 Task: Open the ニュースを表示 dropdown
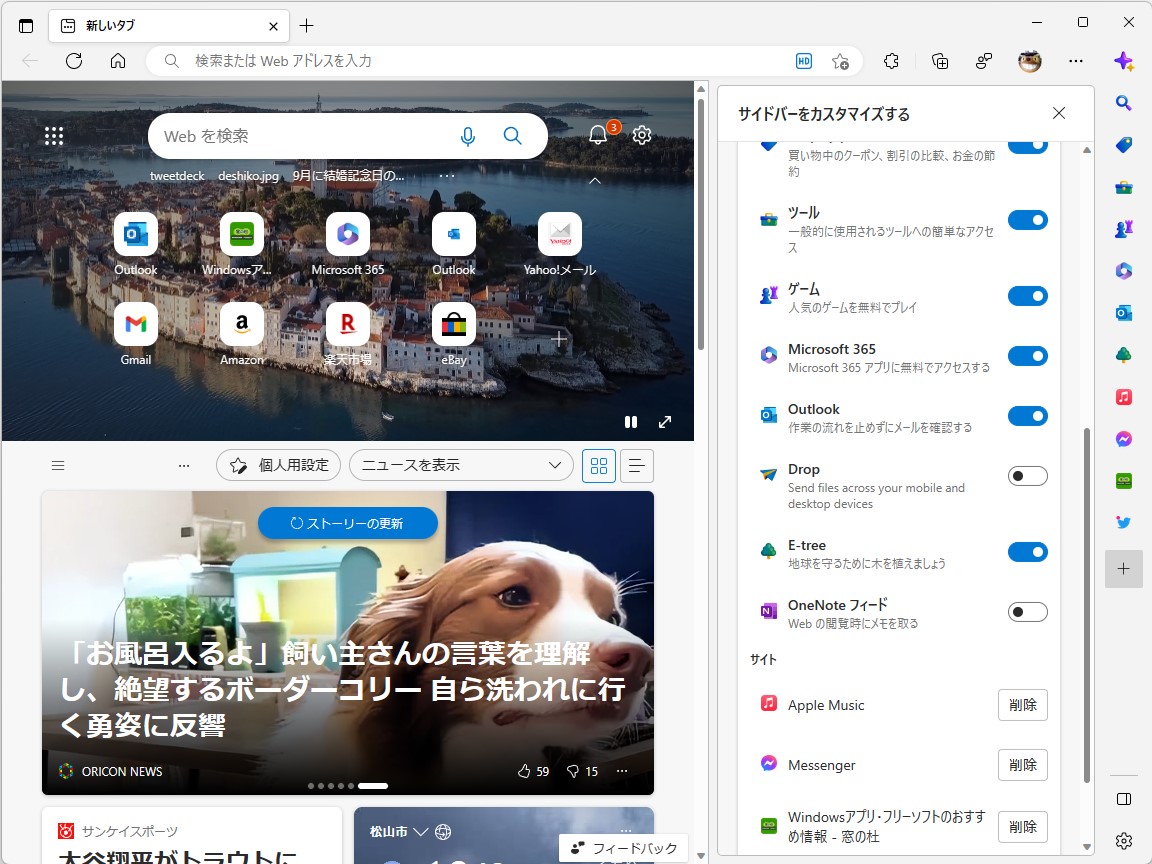[x=460, y=465]
